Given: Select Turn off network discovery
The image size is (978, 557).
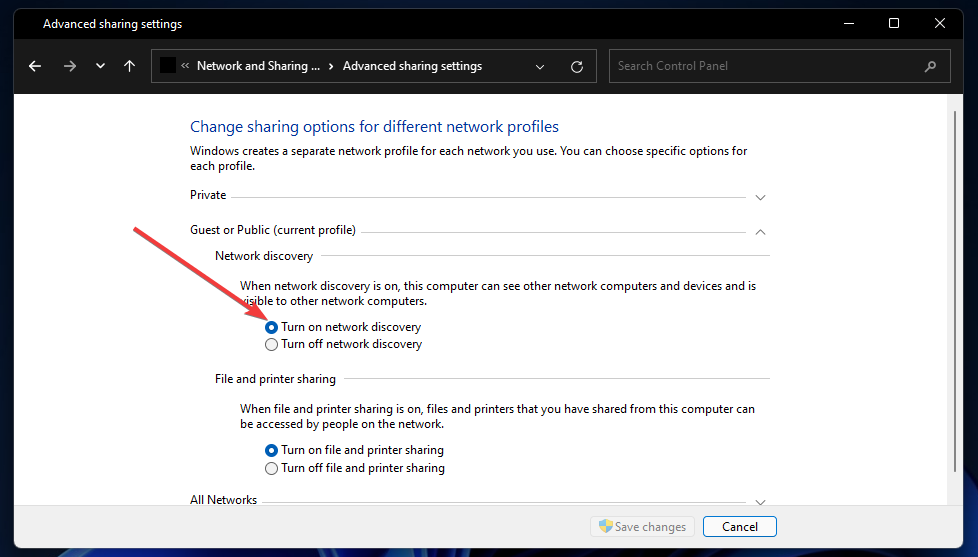Looking at the screenshot, I should coord(271,344).
